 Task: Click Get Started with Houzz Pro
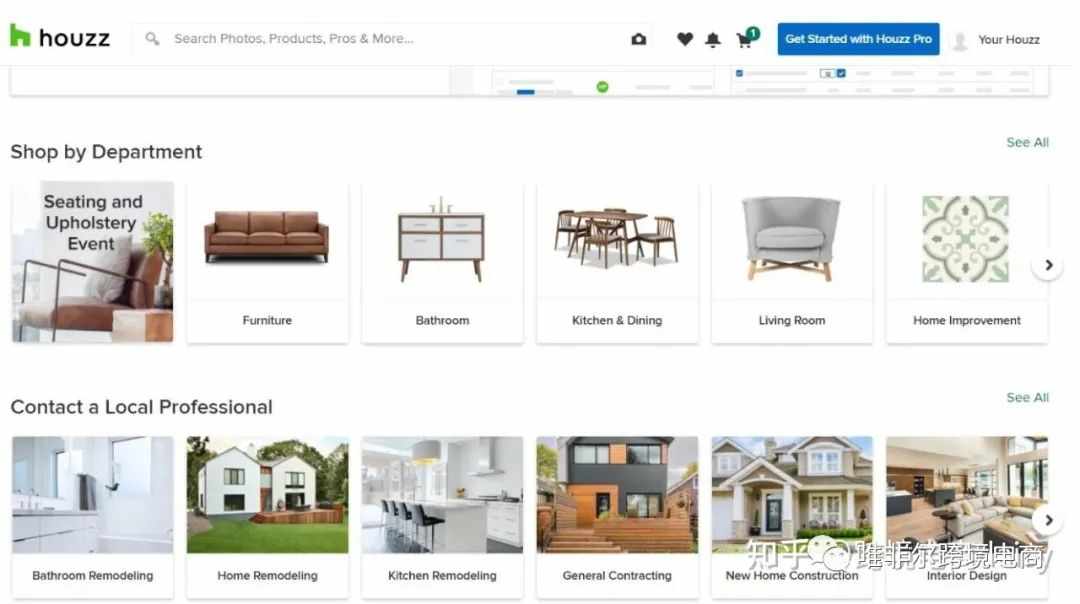(x=858, y=39)
